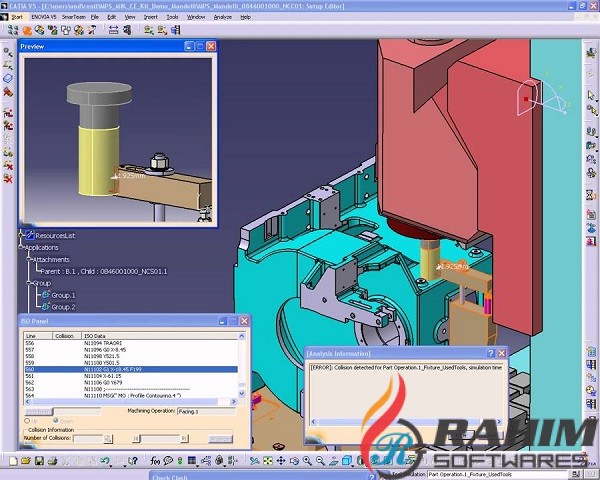Screen dimensions: 600x480
Task: Open the Start menu in menu bar
Action: point(16,17)
